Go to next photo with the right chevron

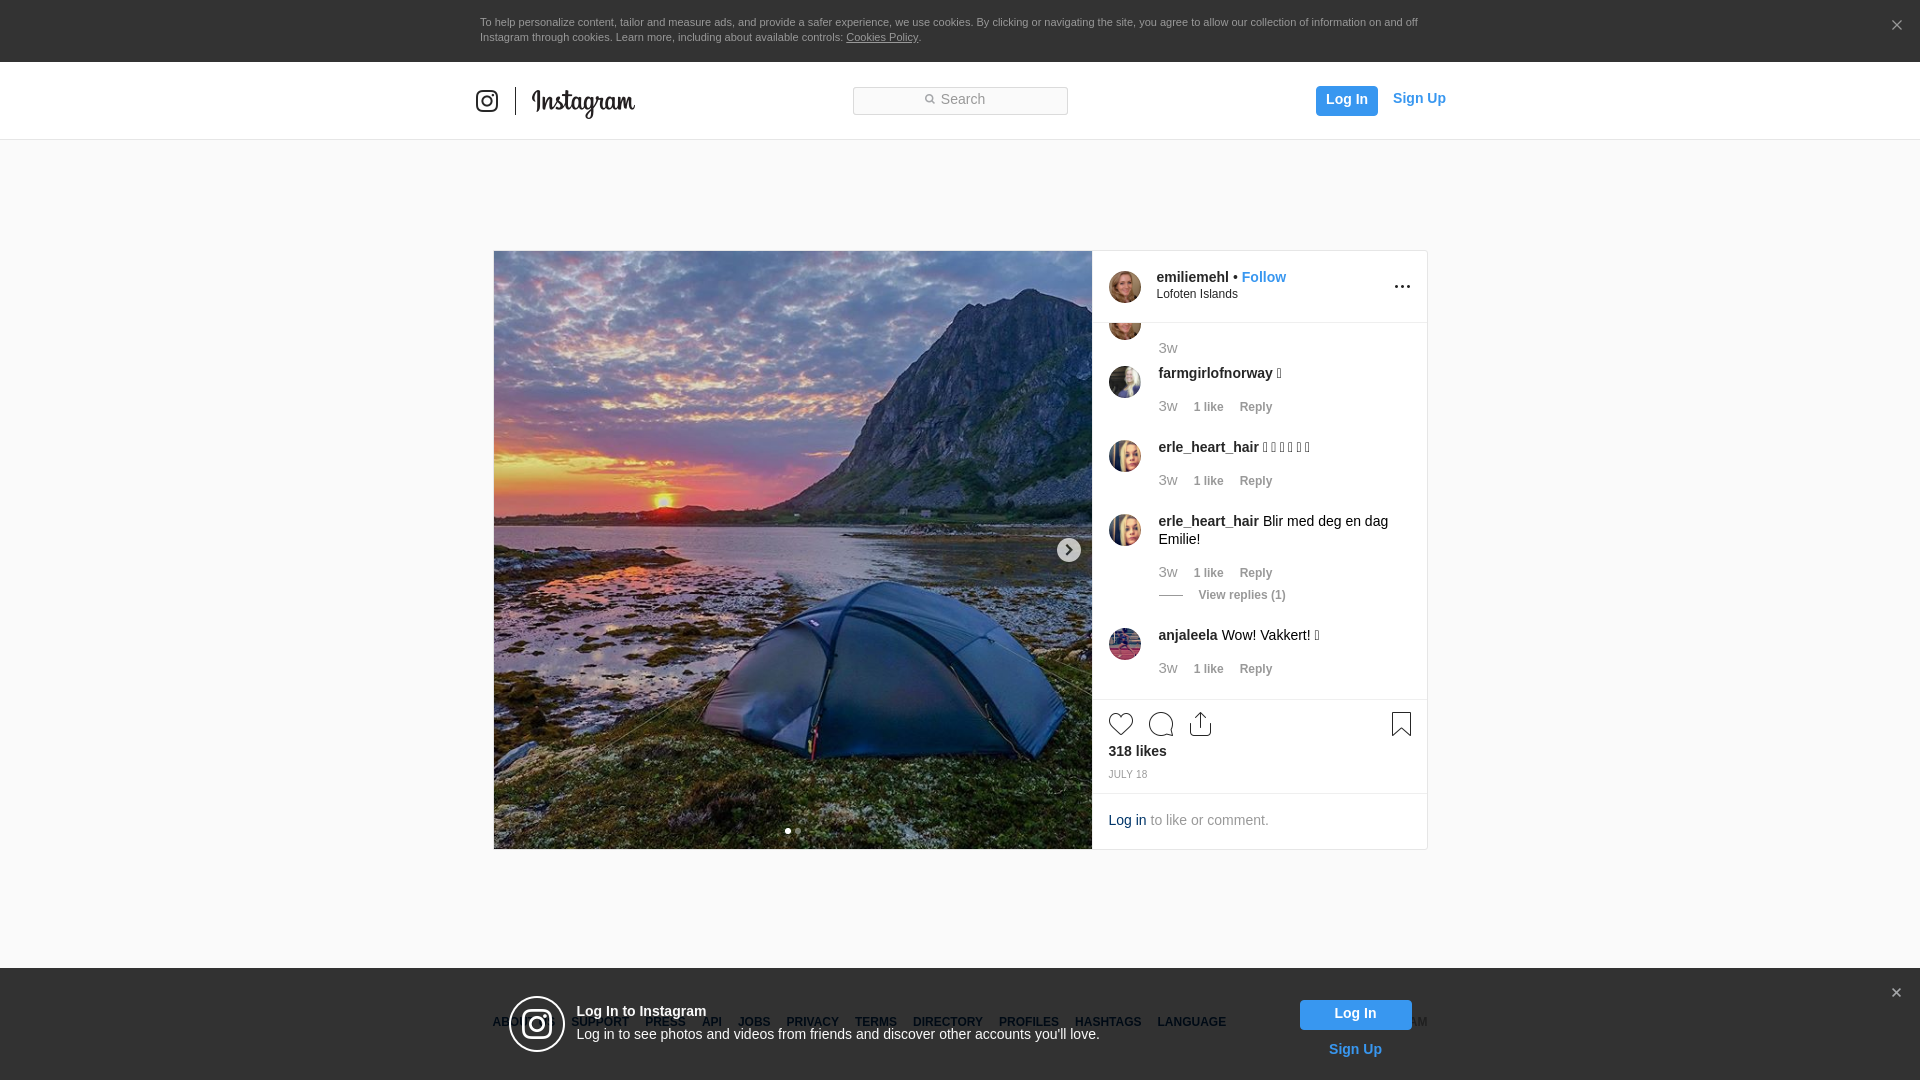1069,550
